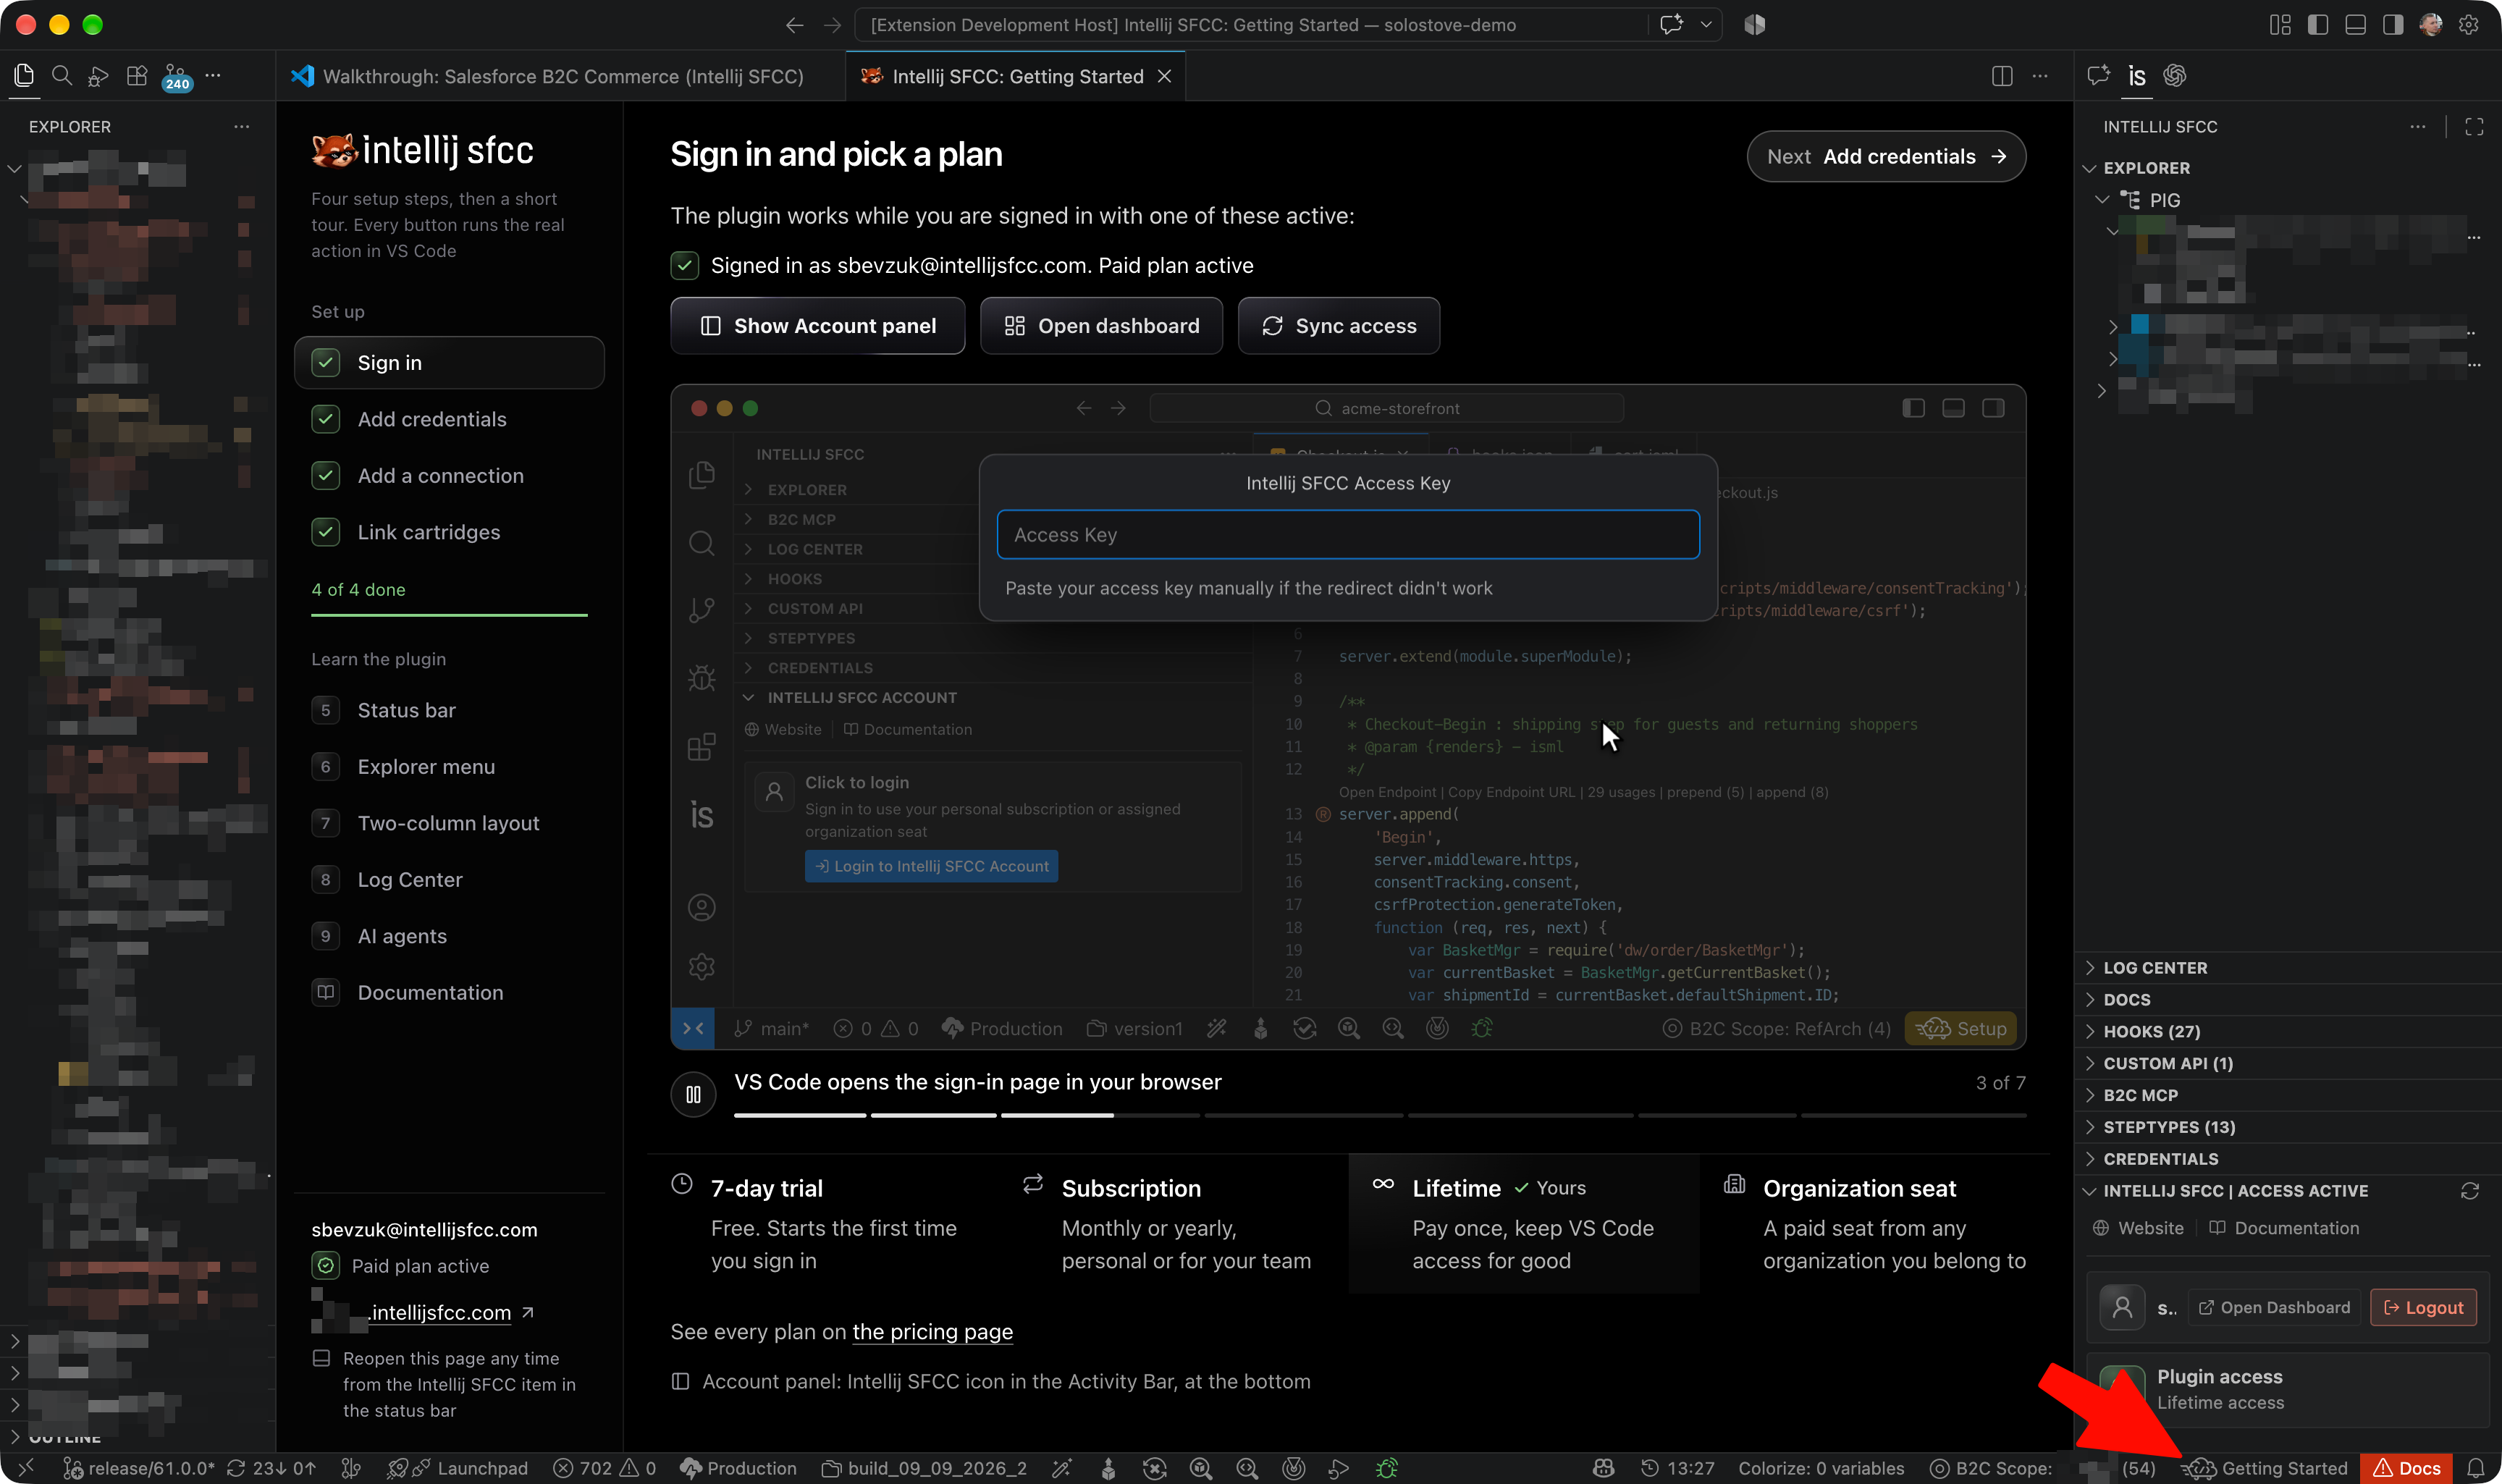Open the 'Status bar' tour step 5
The width and height of the screenshot is (2502, 1484).
click(x=449, y=710)
